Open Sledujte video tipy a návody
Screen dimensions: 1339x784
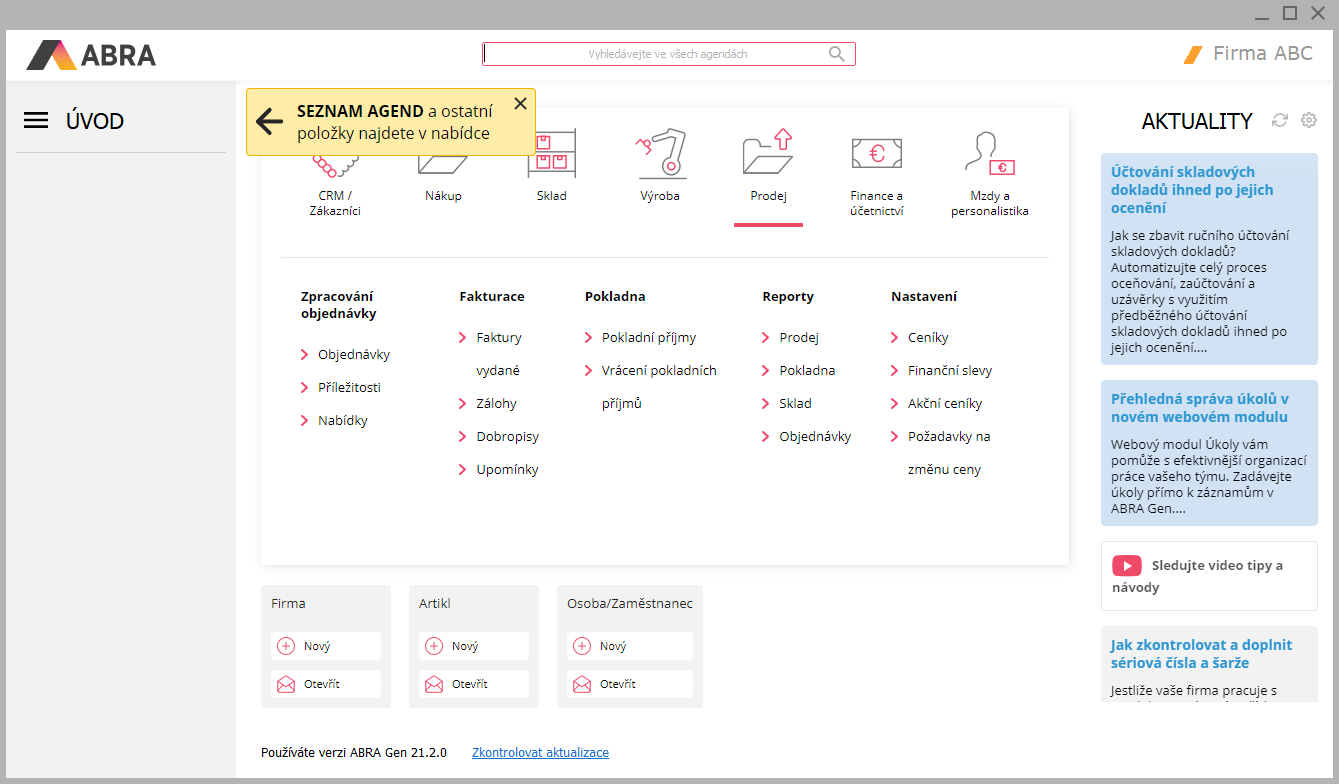coord(1208,576)
